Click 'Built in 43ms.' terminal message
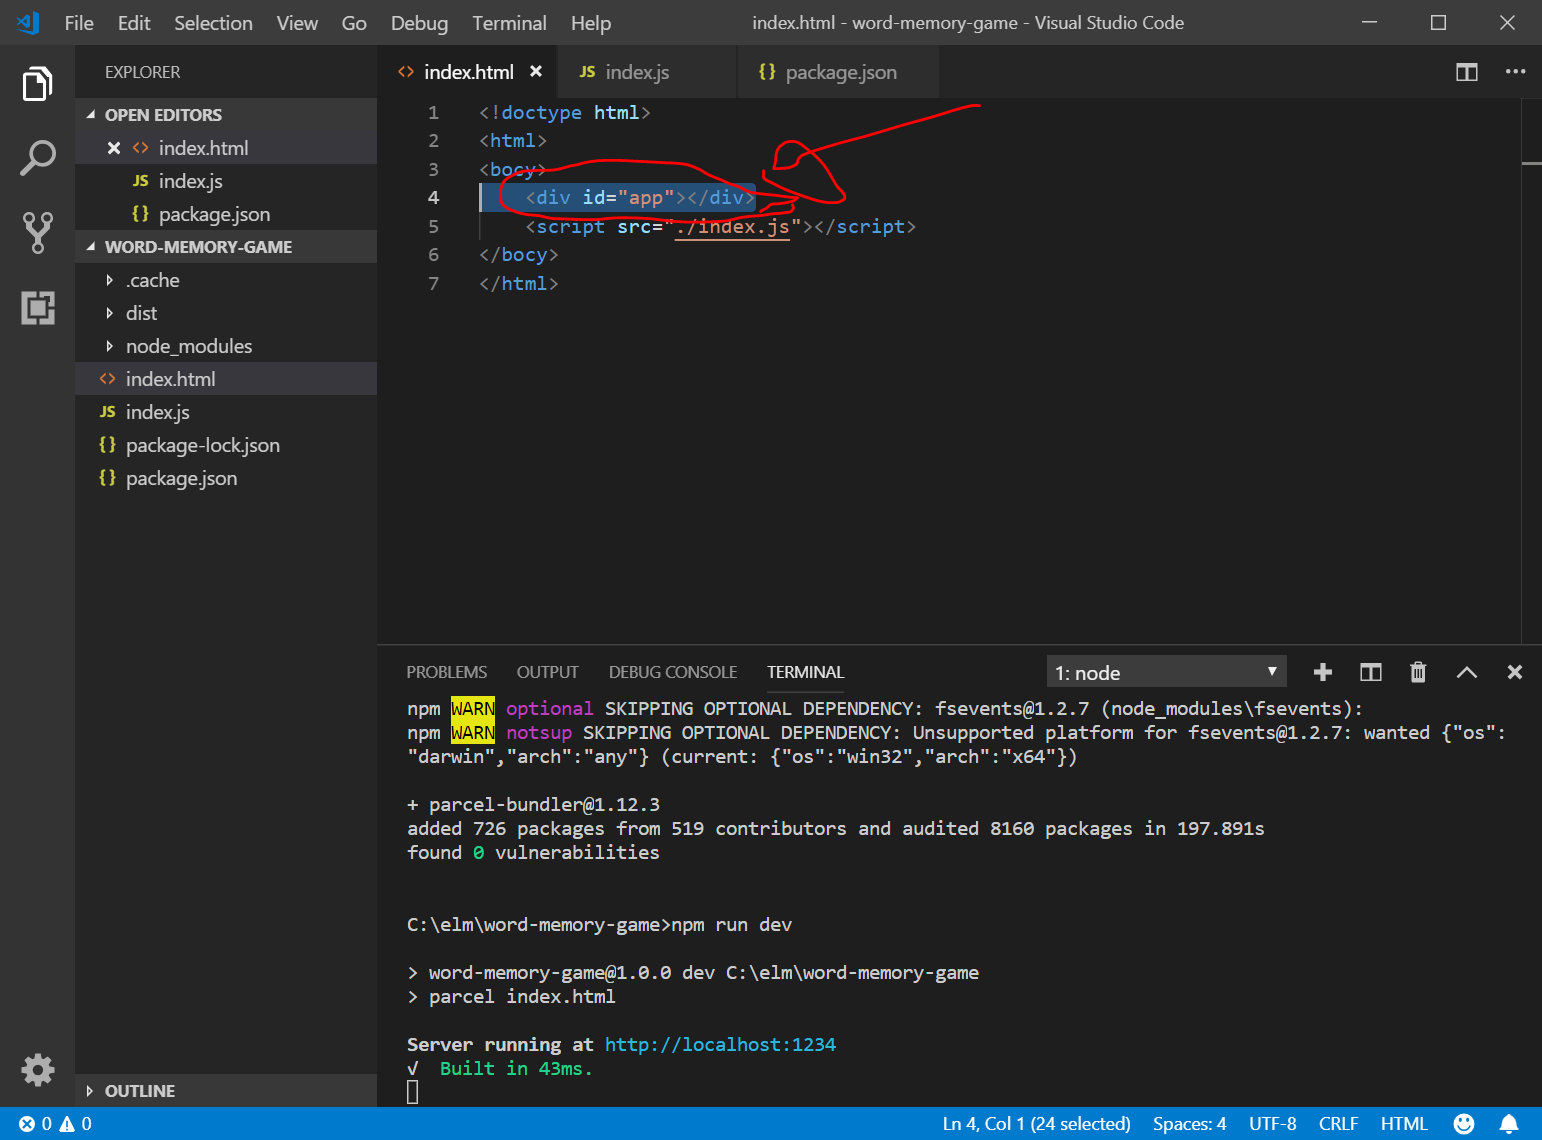 [516, 1068]
